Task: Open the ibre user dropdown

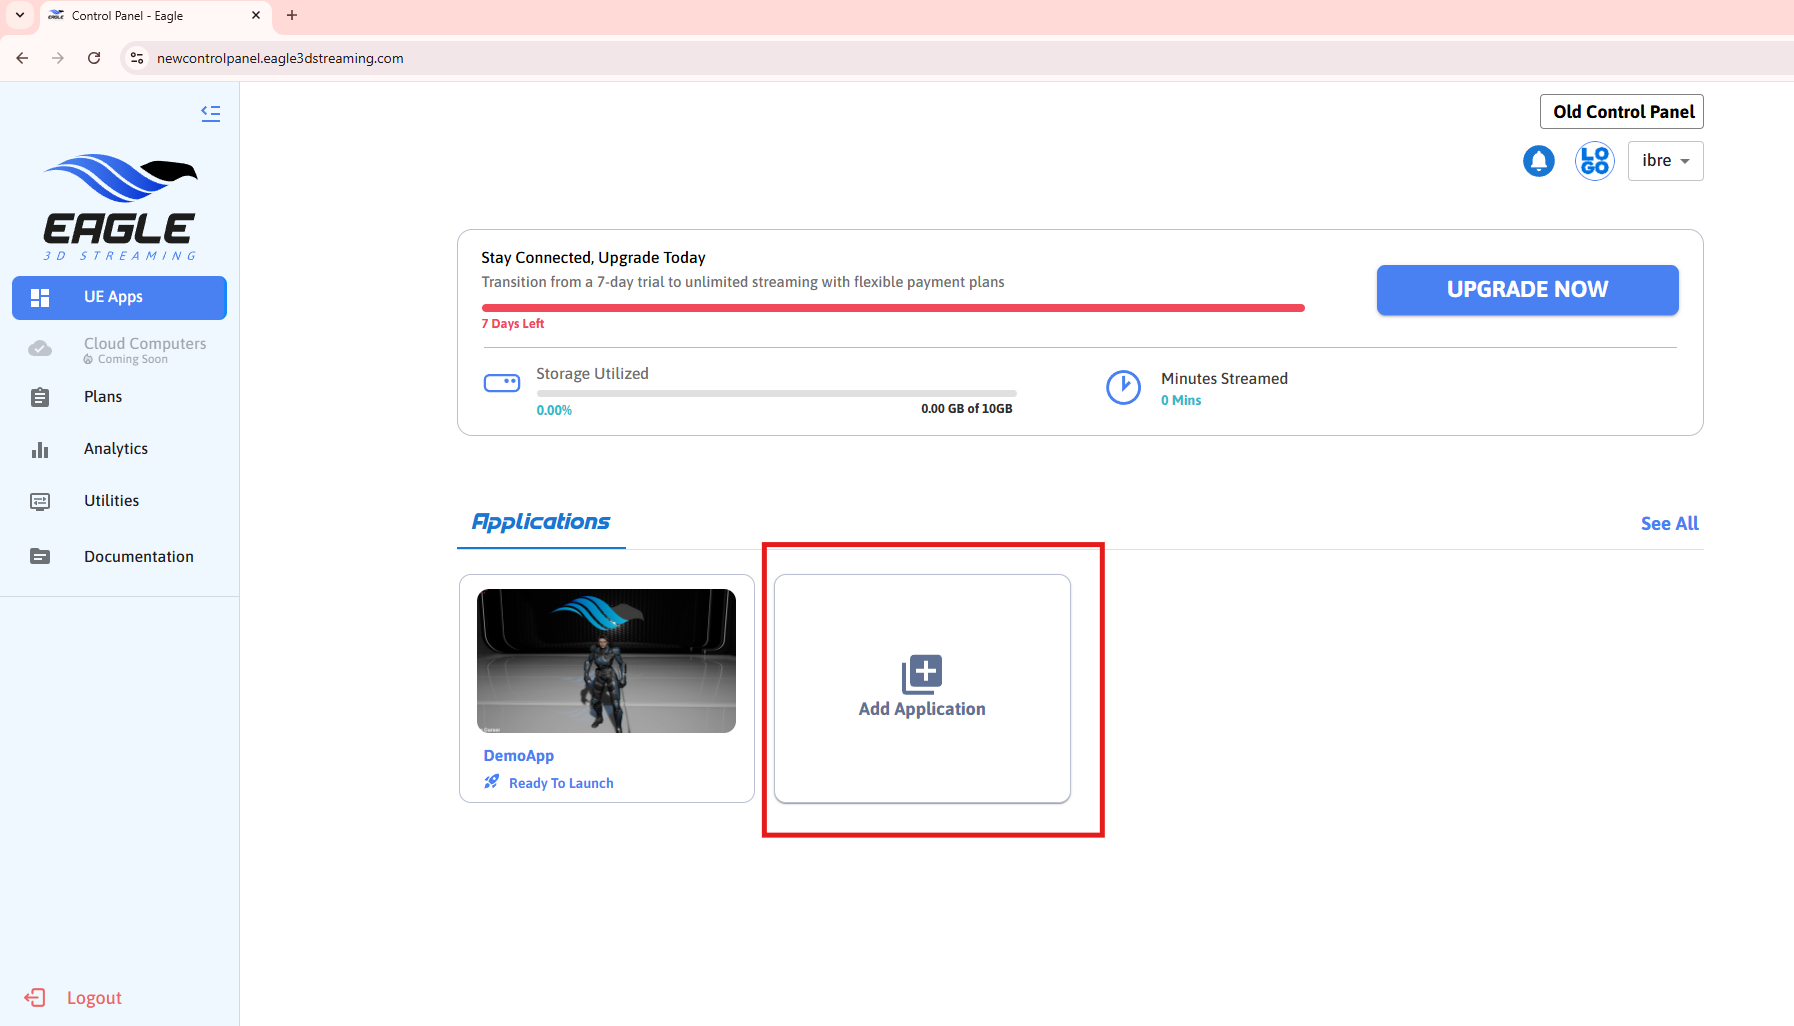Action: pos(1665,161)
